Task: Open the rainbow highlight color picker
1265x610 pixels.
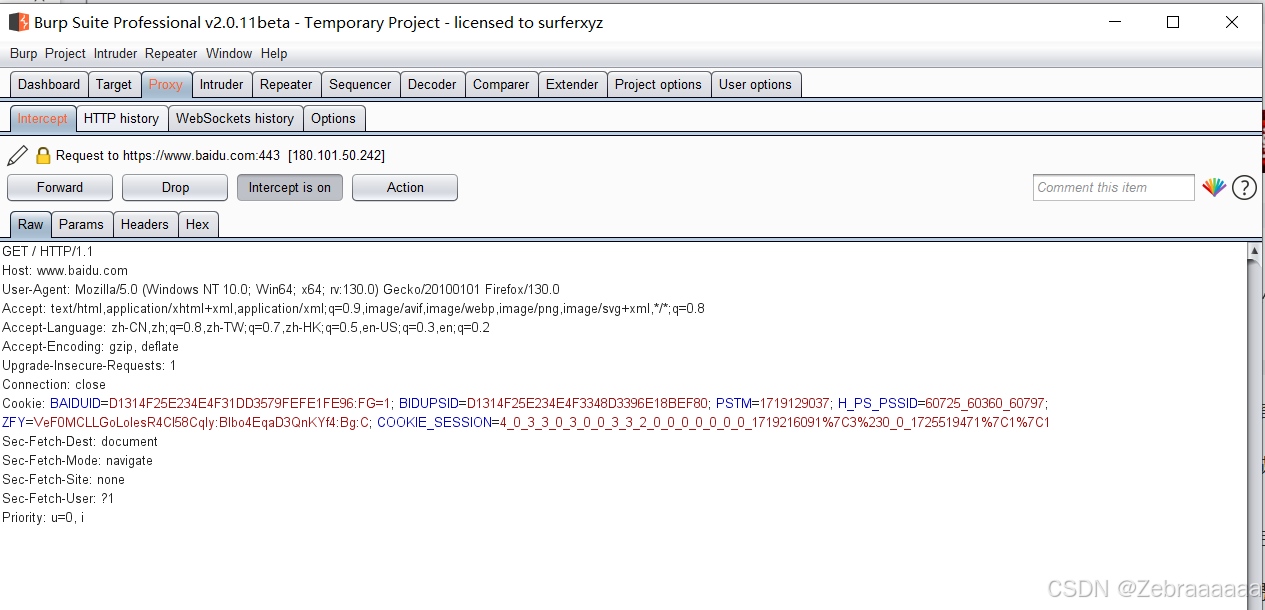Action: tap(1214, 187)
